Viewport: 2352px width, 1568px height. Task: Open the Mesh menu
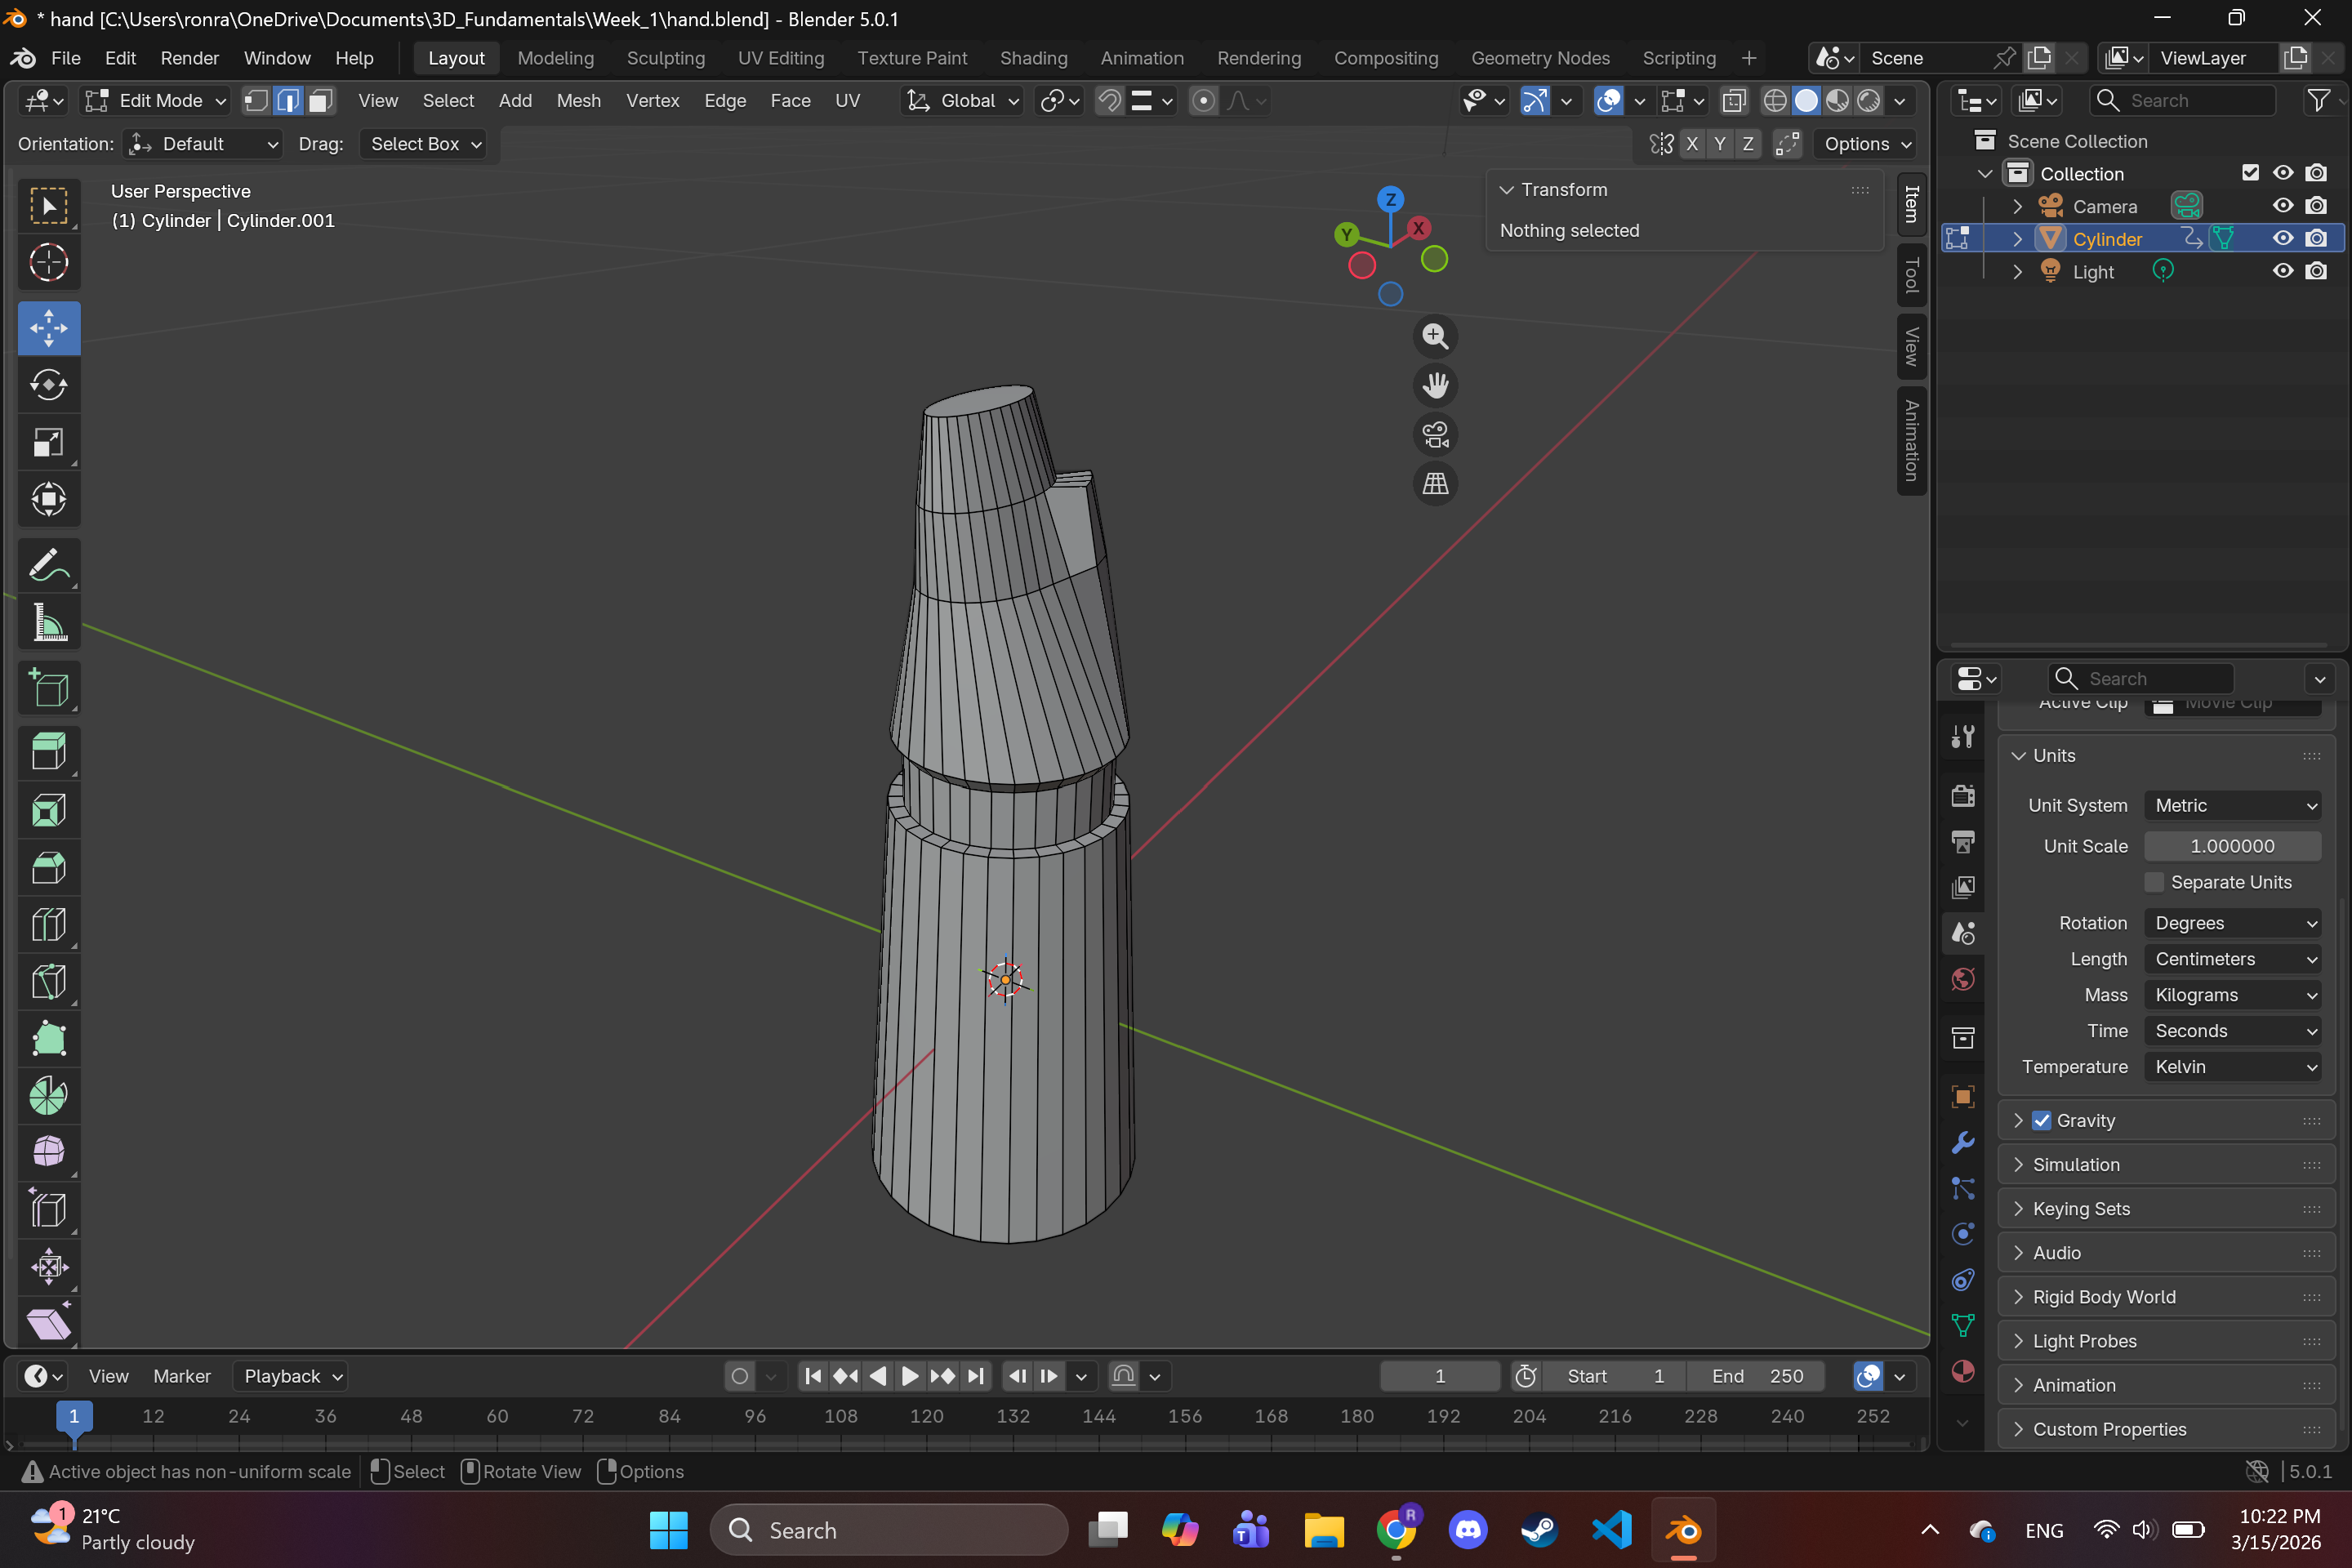tap(578, 100)
